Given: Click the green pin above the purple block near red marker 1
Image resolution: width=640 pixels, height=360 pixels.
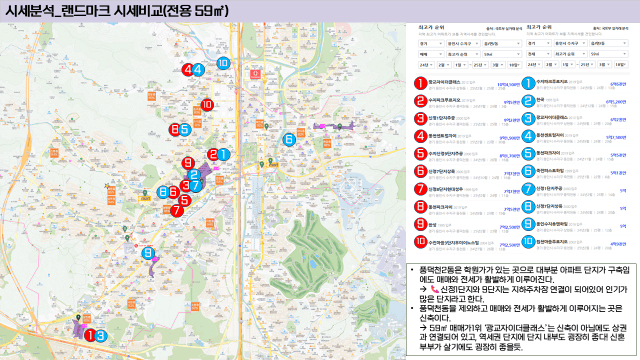Looking at the screenshot, I should pyautogui.click(x=78, y=317).
